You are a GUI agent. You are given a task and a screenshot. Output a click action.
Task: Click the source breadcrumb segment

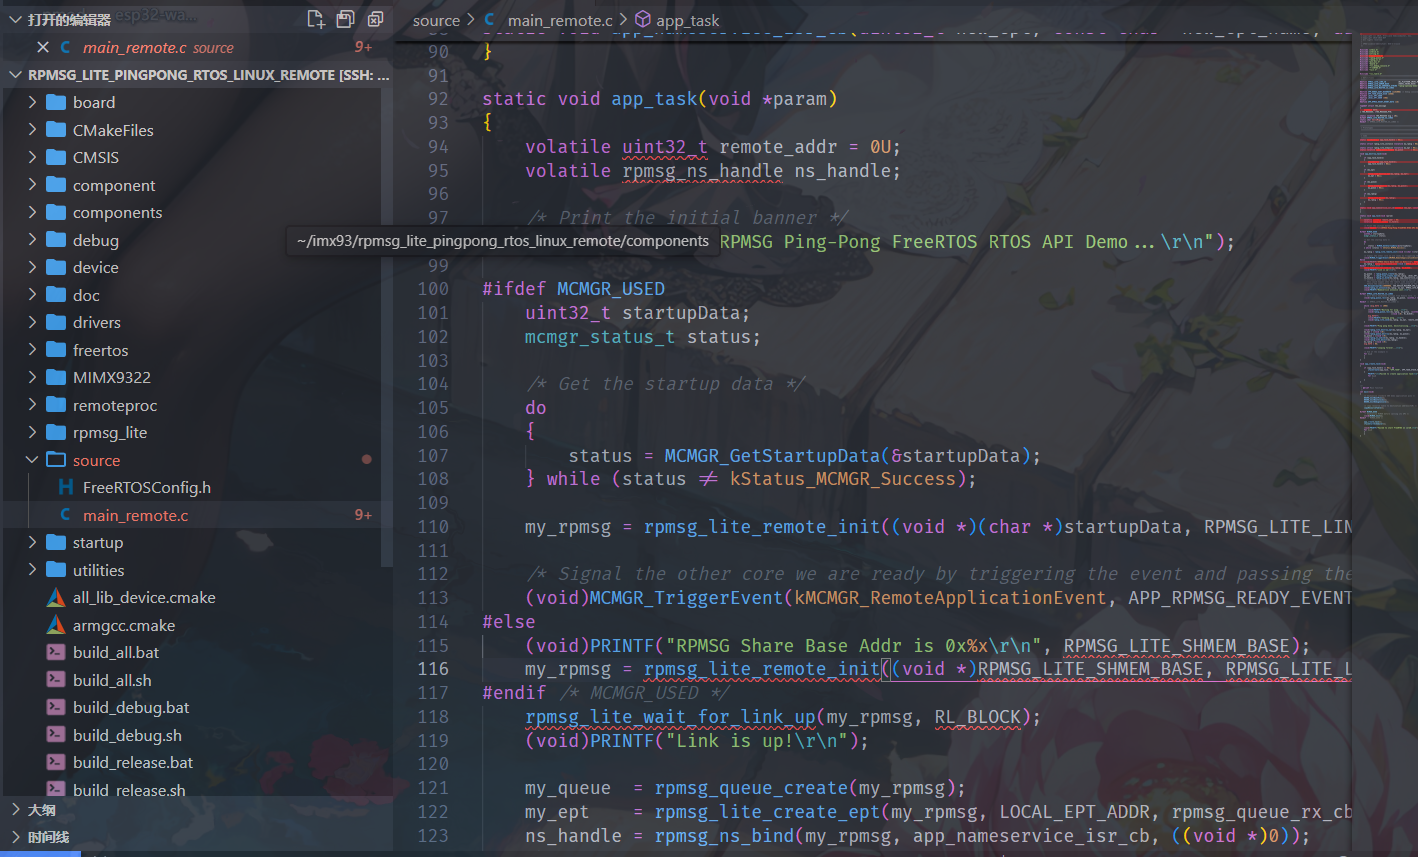(x=436, y=20)
